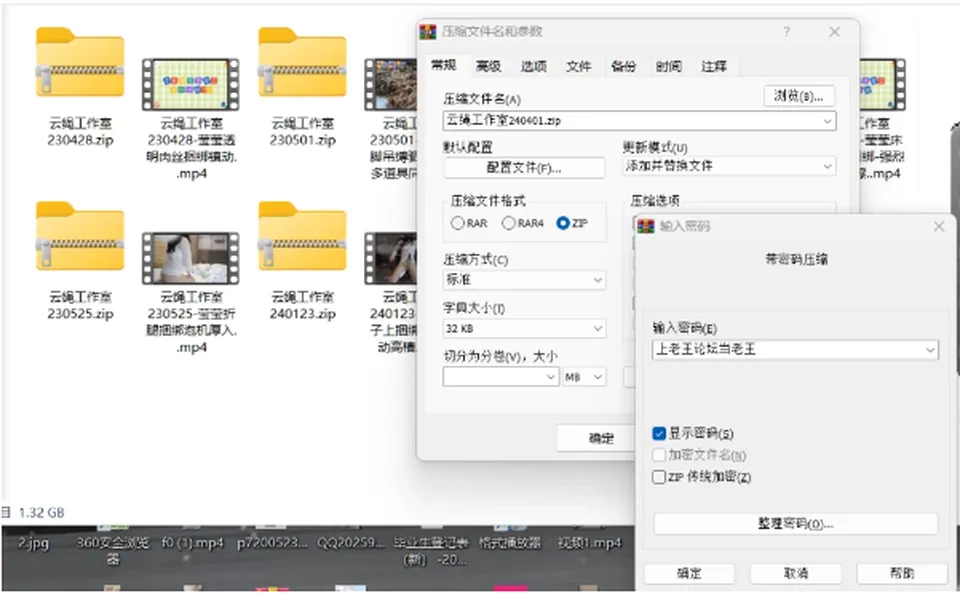Click the 整理密码(O)... button
This screenshot has width=960, height=593.
pyautogui.click(x=796, y=524)
